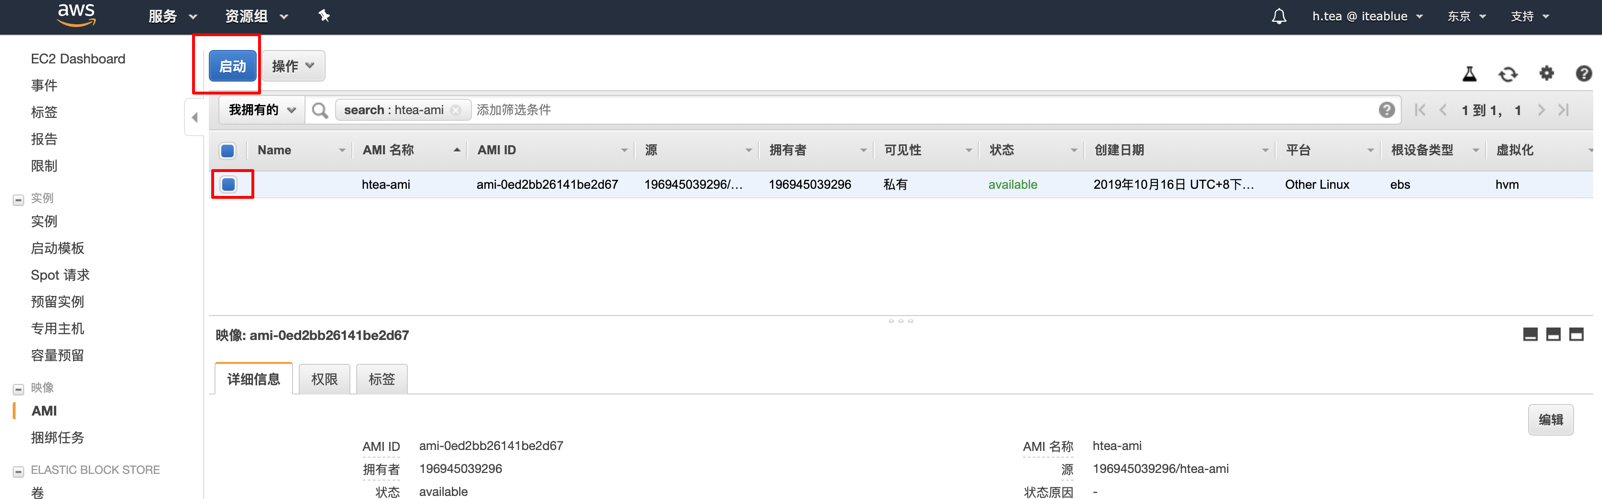The width and height of the screenshot is (1602, 499).
Task: Toggle checkbox for htea-ami row
Action: (229, 185)
